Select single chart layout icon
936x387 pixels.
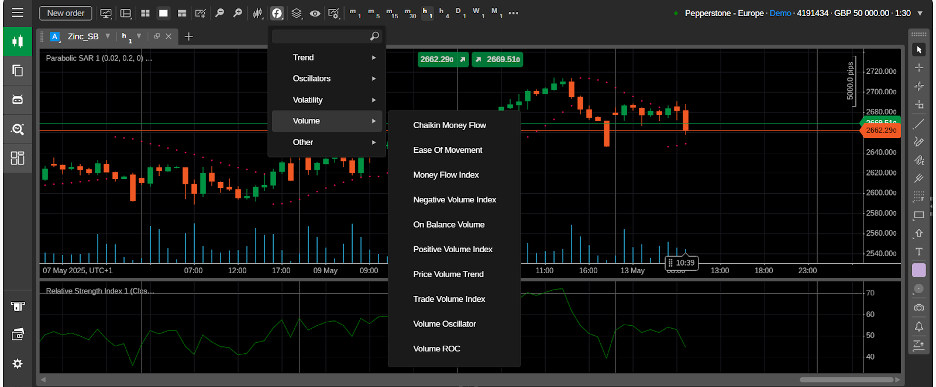coord(164,13)
